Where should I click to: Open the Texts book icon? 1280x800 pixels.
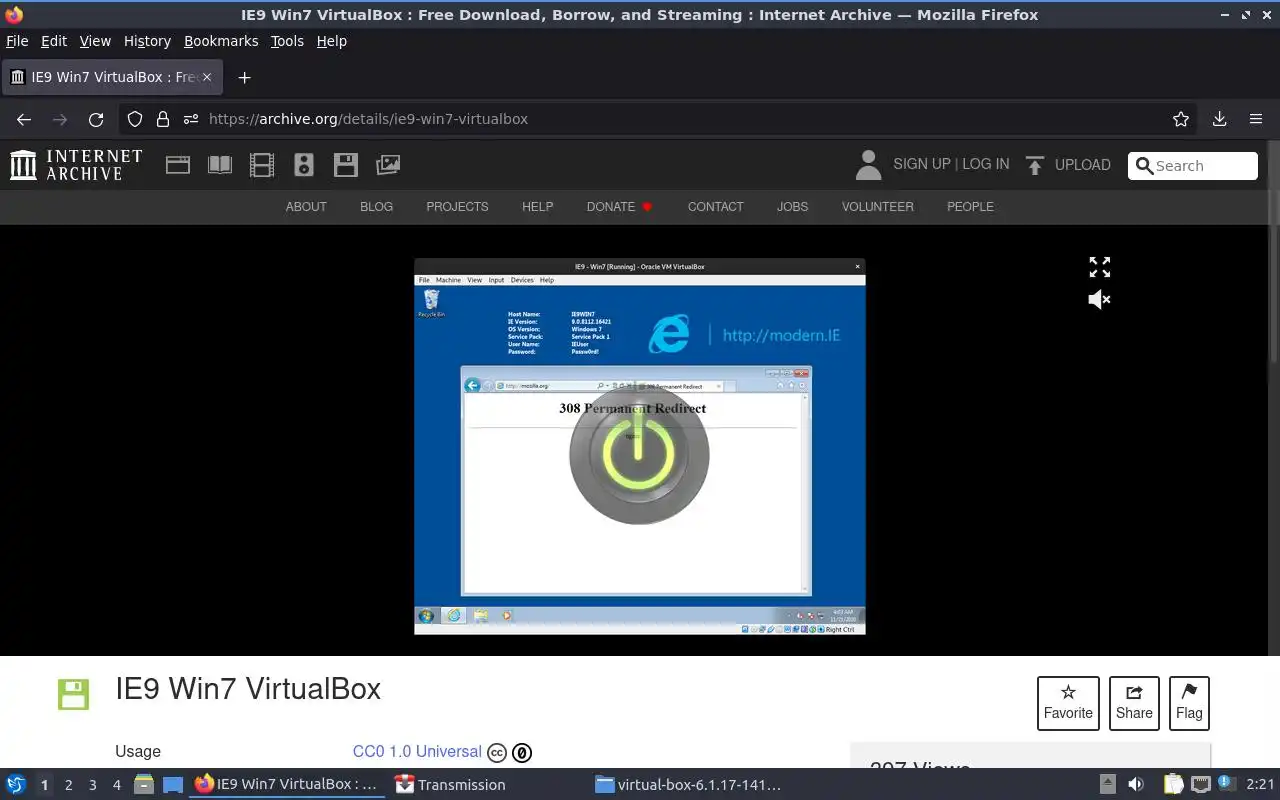[x=220, y=165]
